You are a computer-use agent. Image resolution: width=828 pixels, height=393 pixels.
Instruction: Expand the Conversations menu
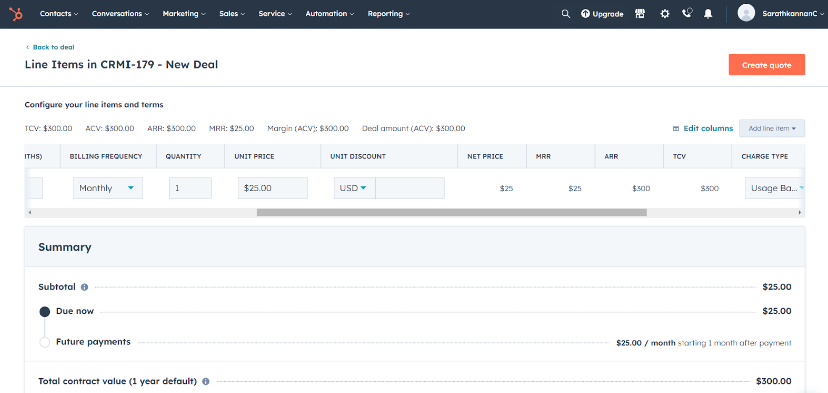[x=120, y=14]
